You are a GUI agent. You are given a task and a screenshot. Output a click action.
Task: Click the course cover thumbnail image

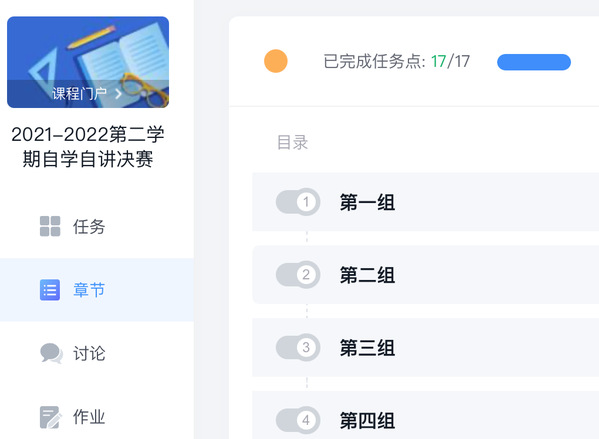pyautogui.click(x=88, y=62)
